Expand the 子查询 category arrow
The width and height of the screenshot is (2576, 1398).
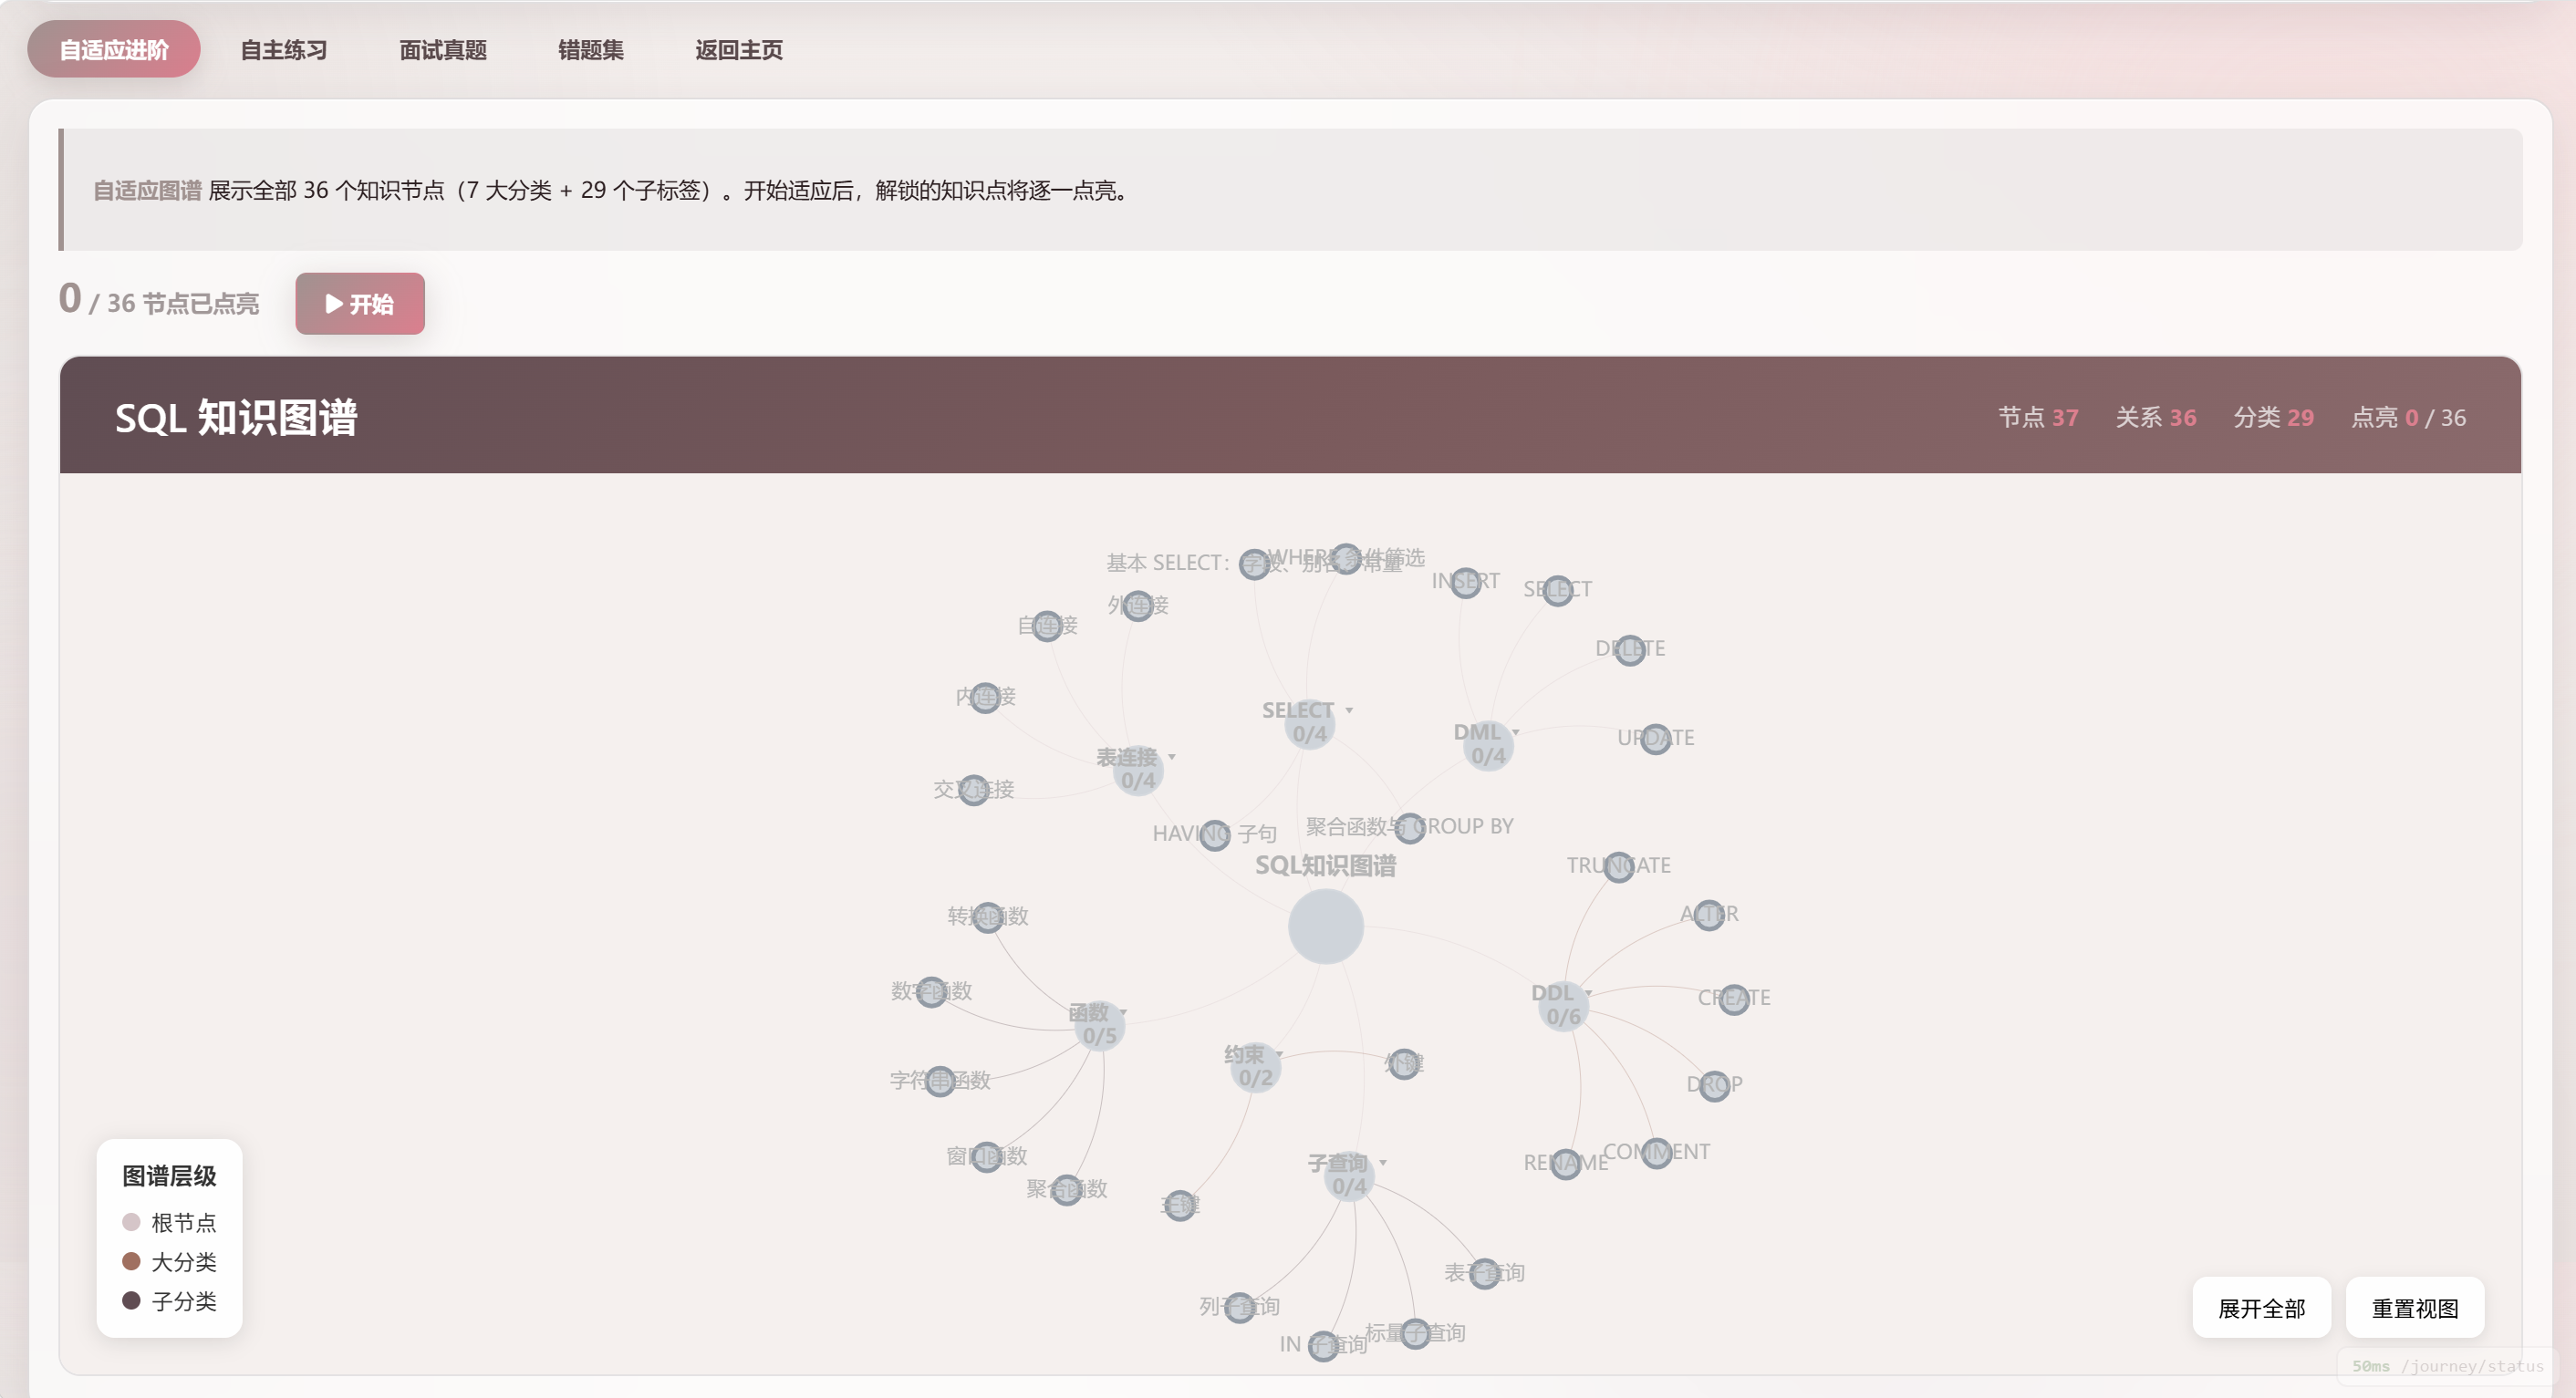(x=1383, y=1163)
